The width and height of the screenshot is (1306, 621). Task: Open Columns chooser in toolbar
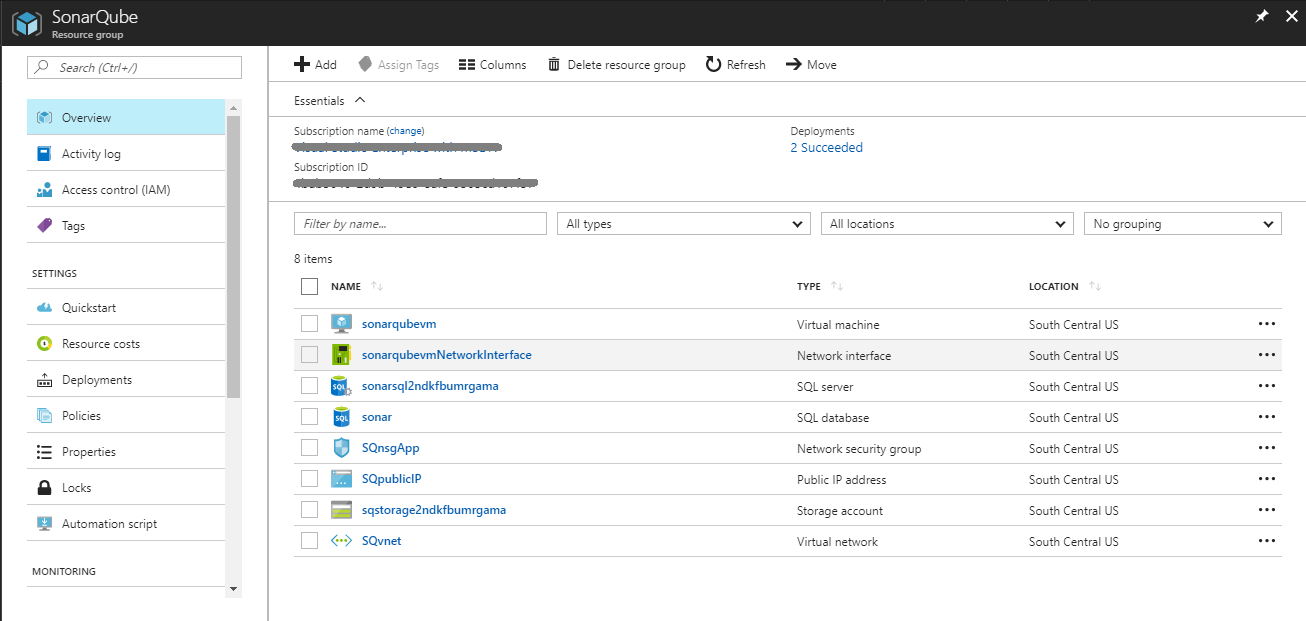point(492,64)
